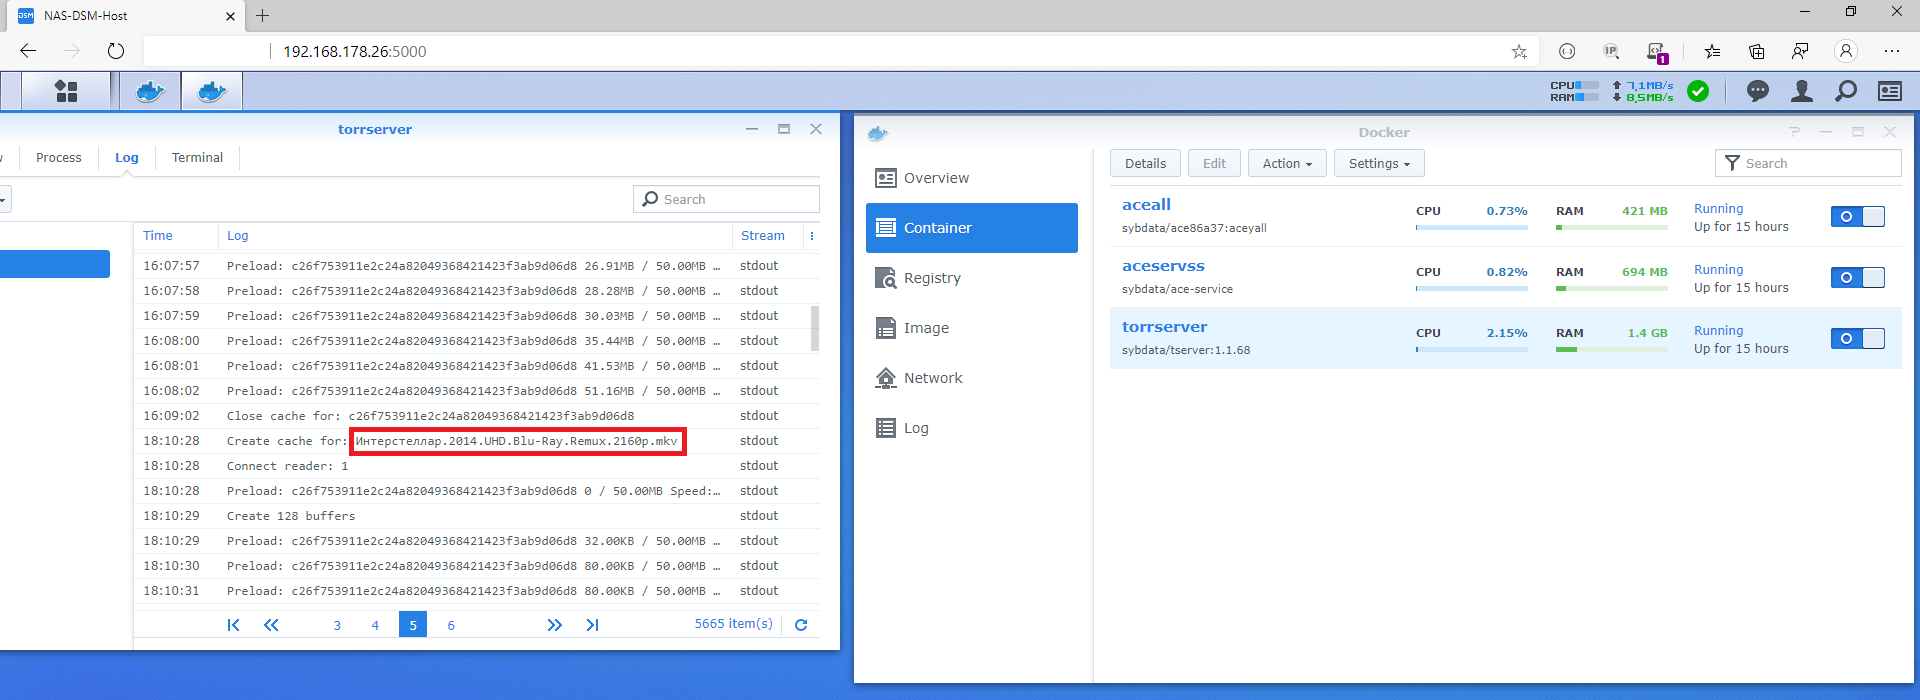
Task: Click the Details button
Action: tap(1145, 163)
